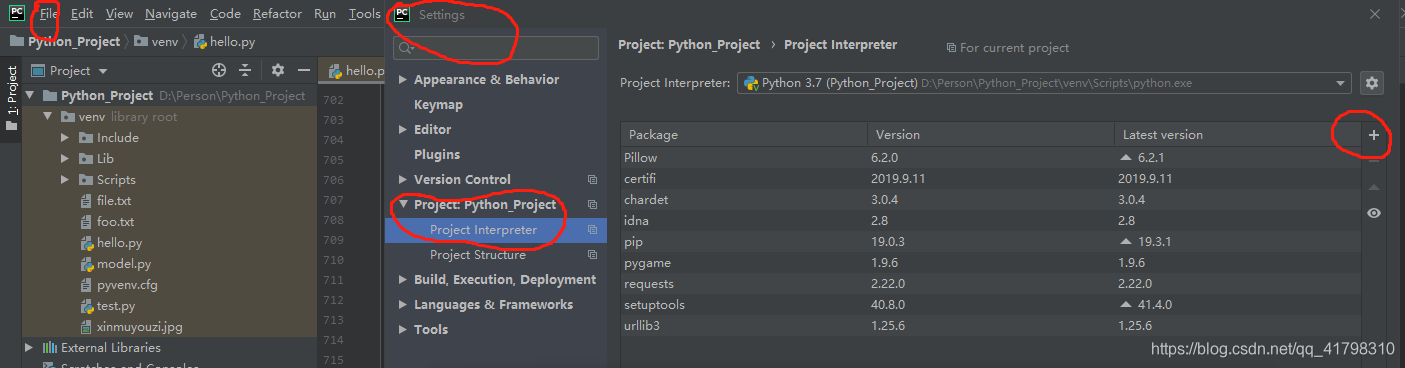Click the upgrade package arrow button

click(x=1374, y=187)
